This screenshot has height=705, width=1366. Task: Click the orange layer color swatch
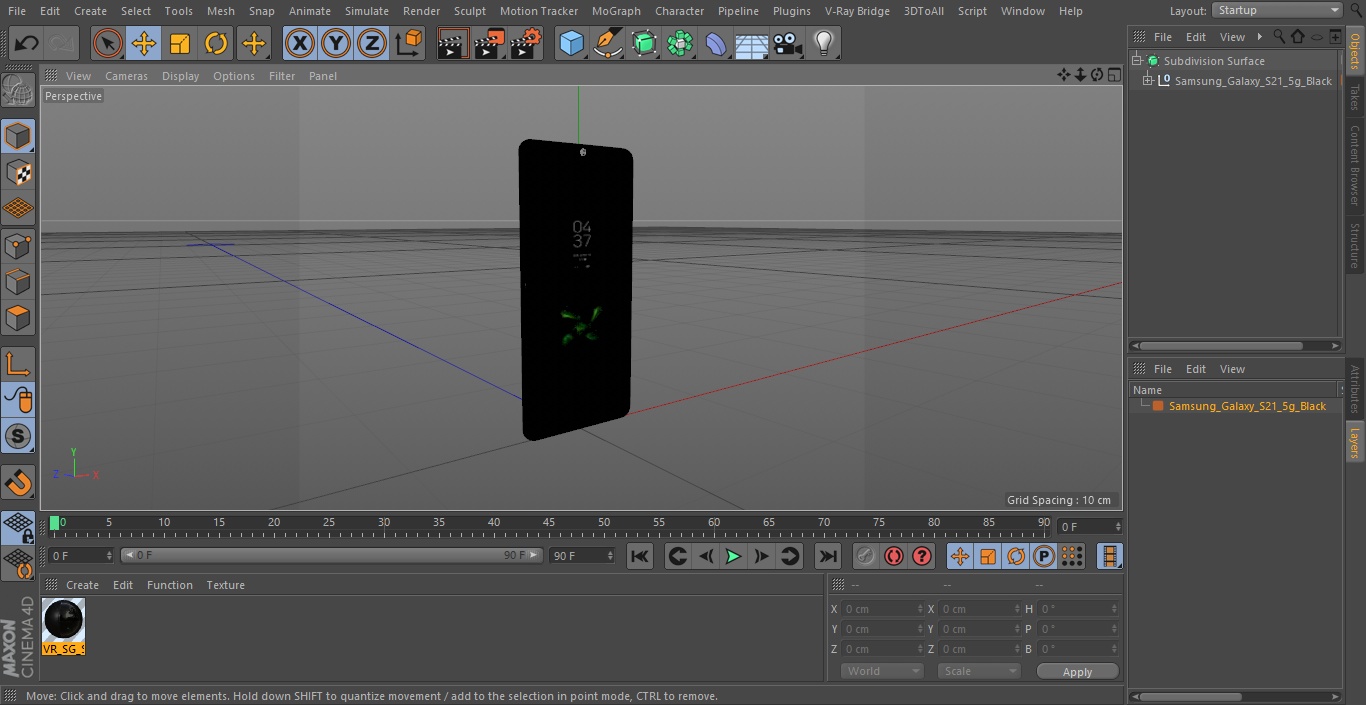(1158, 406)
